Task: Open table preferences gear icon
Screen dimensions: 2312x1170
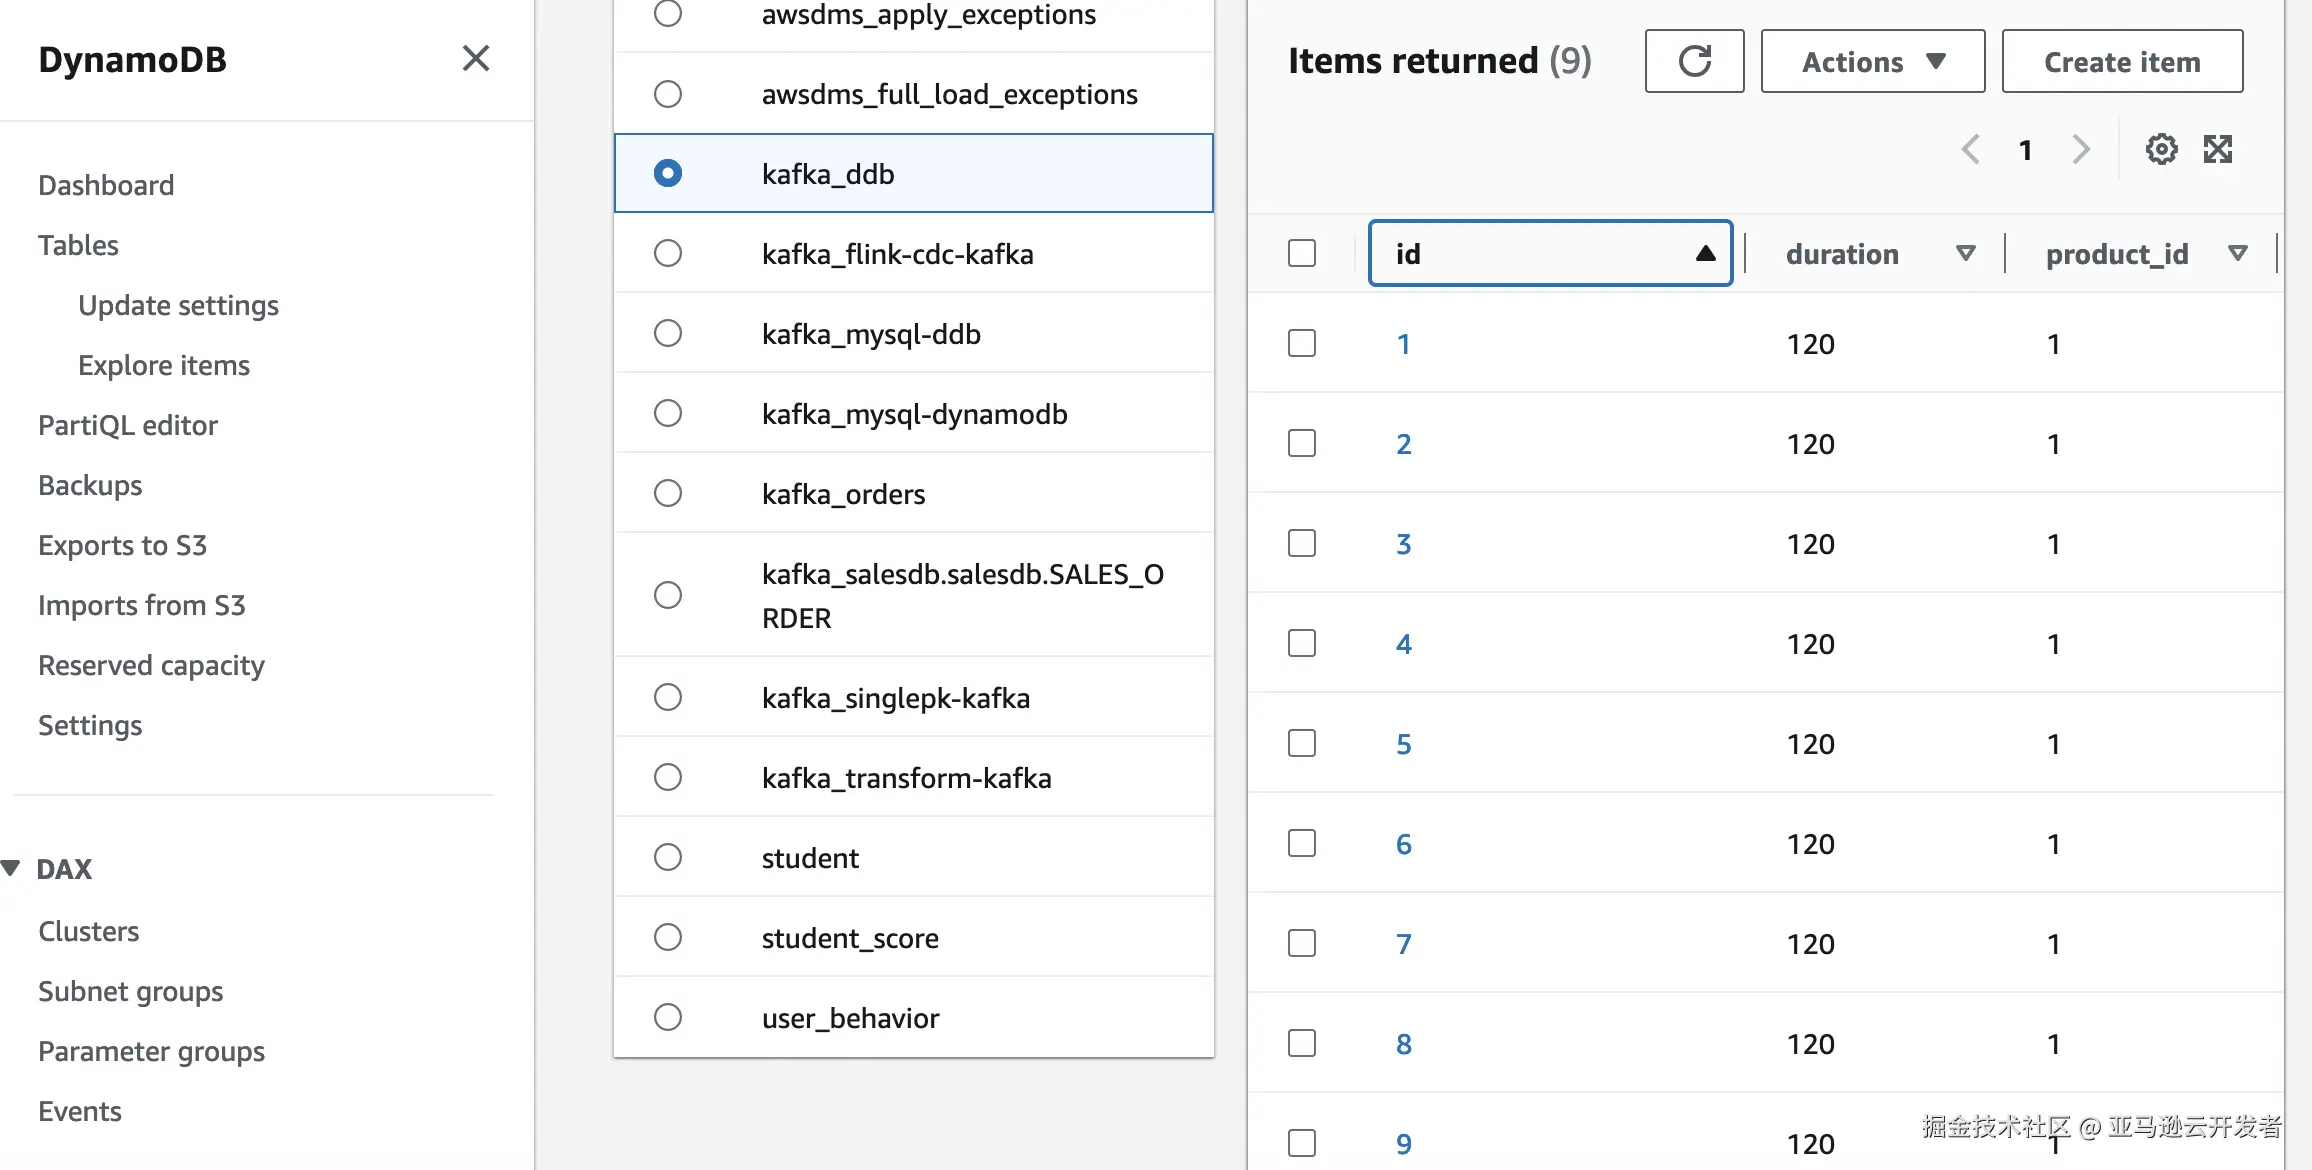Action: (2161, 150)
